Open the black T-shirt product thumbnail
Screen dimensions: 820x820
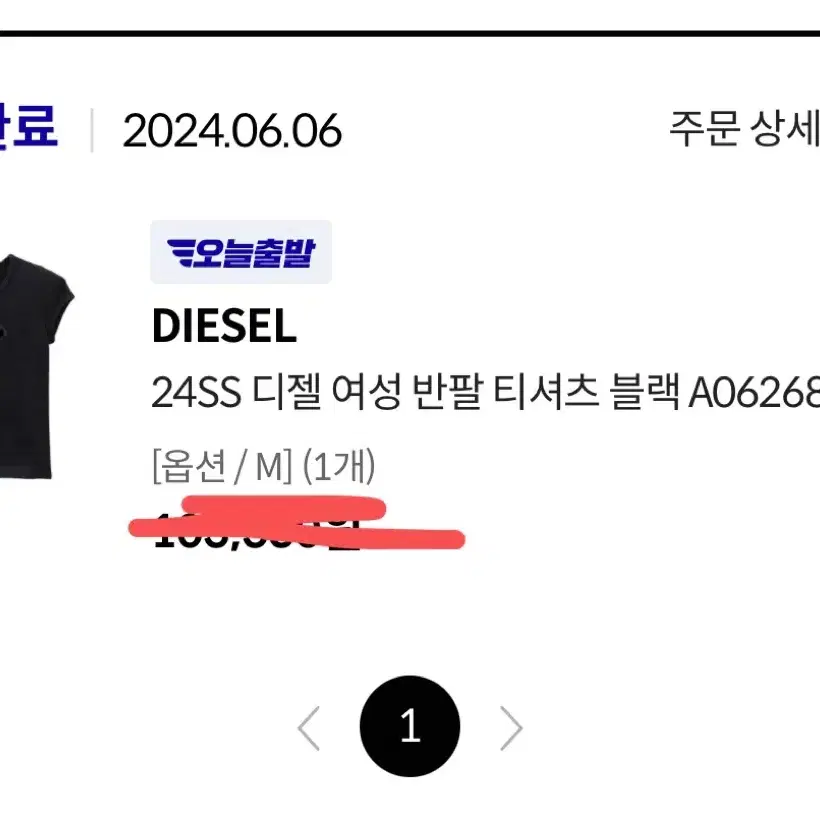point(35,366)
